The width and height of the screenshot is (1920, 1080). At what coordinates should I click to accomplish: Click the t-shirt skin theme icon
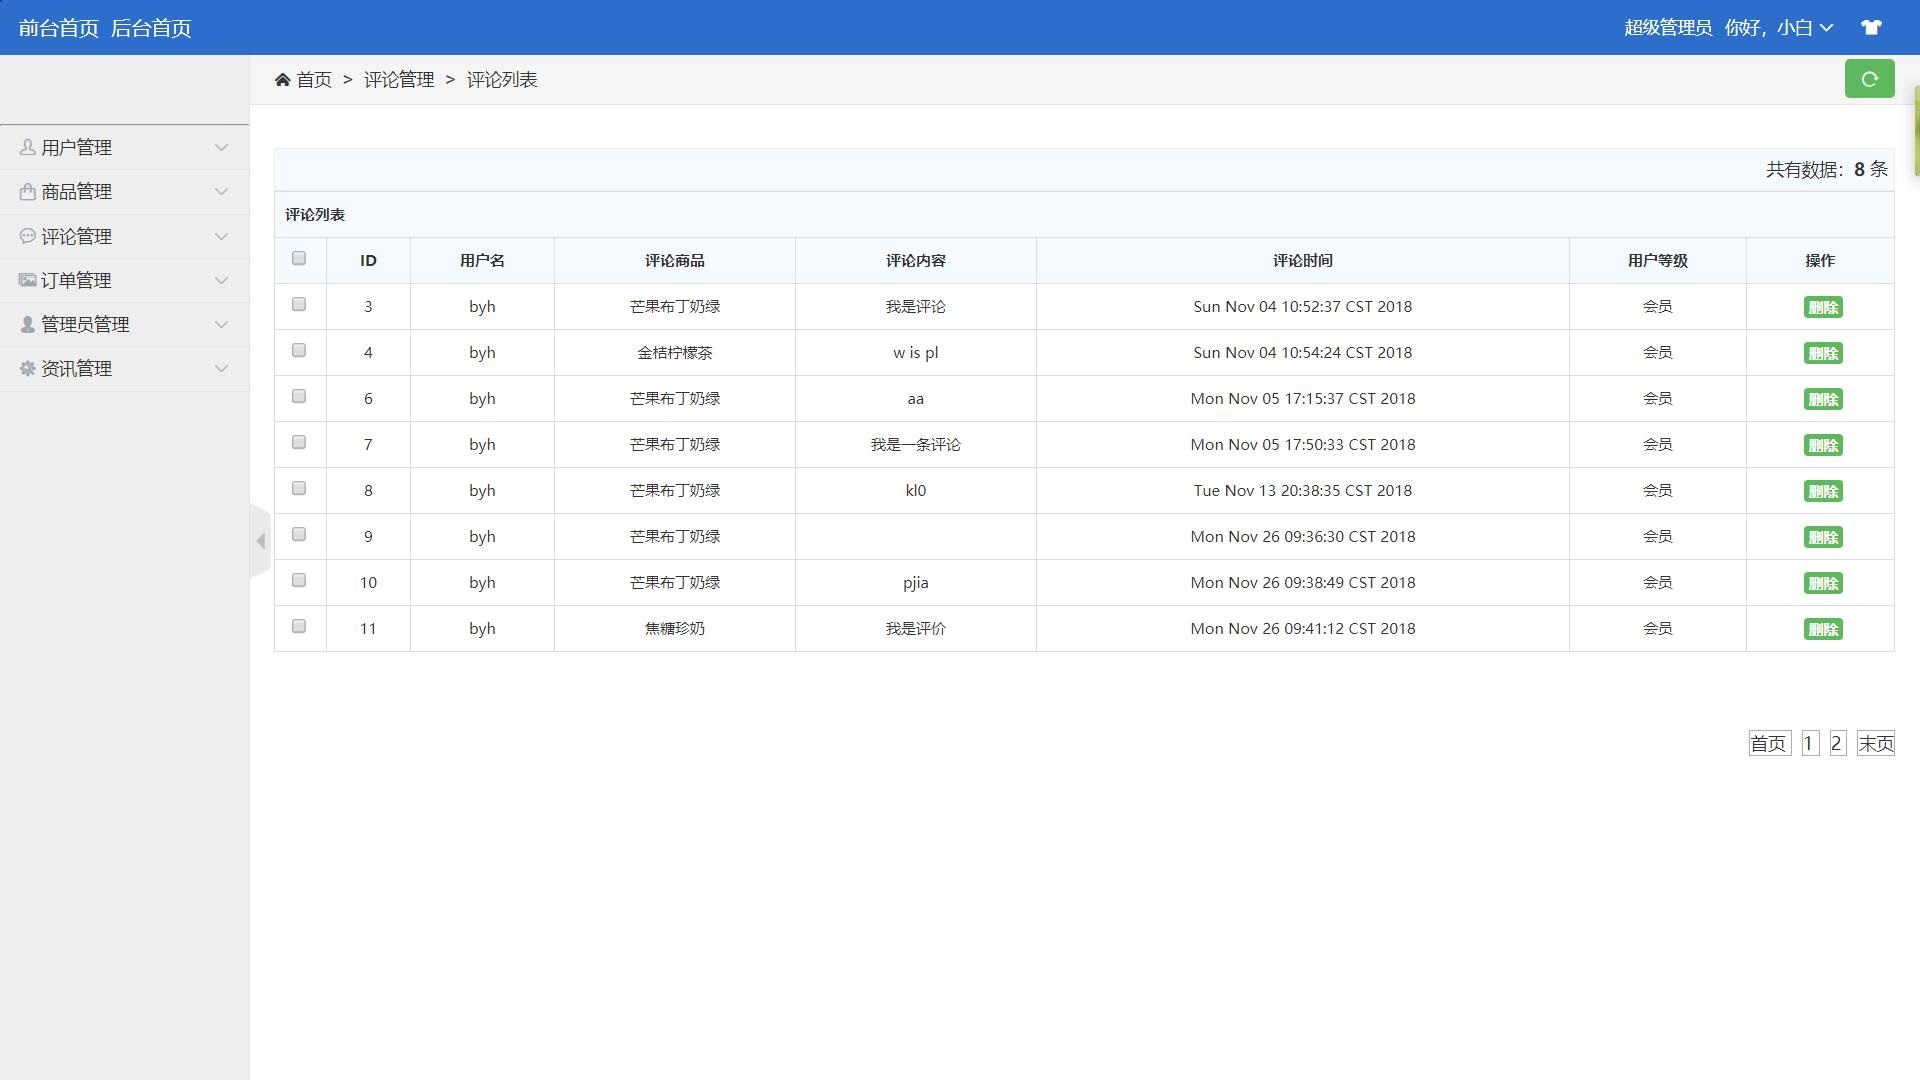coord(1871,28)
